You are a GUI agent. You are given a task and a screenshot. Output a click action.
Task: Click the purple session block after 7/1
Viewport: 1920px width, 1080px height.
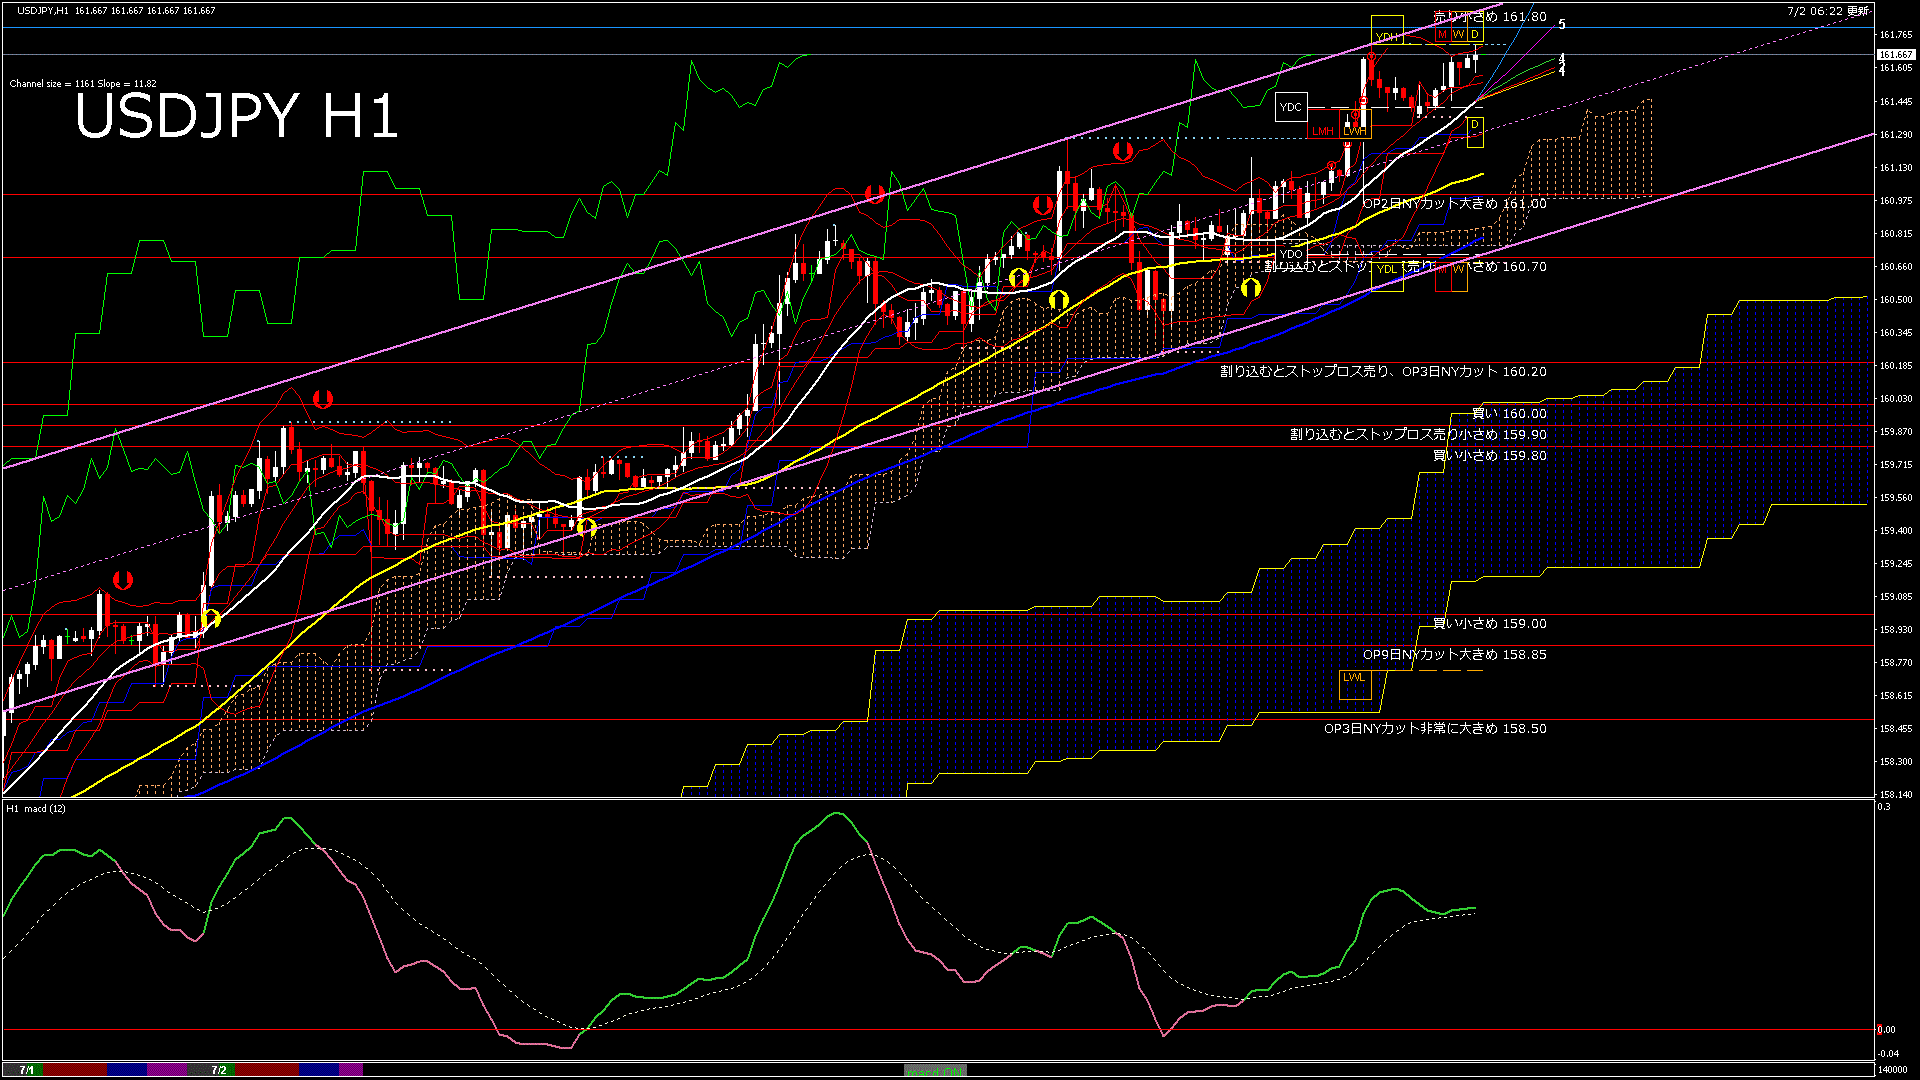click(x=167, y=1070)
